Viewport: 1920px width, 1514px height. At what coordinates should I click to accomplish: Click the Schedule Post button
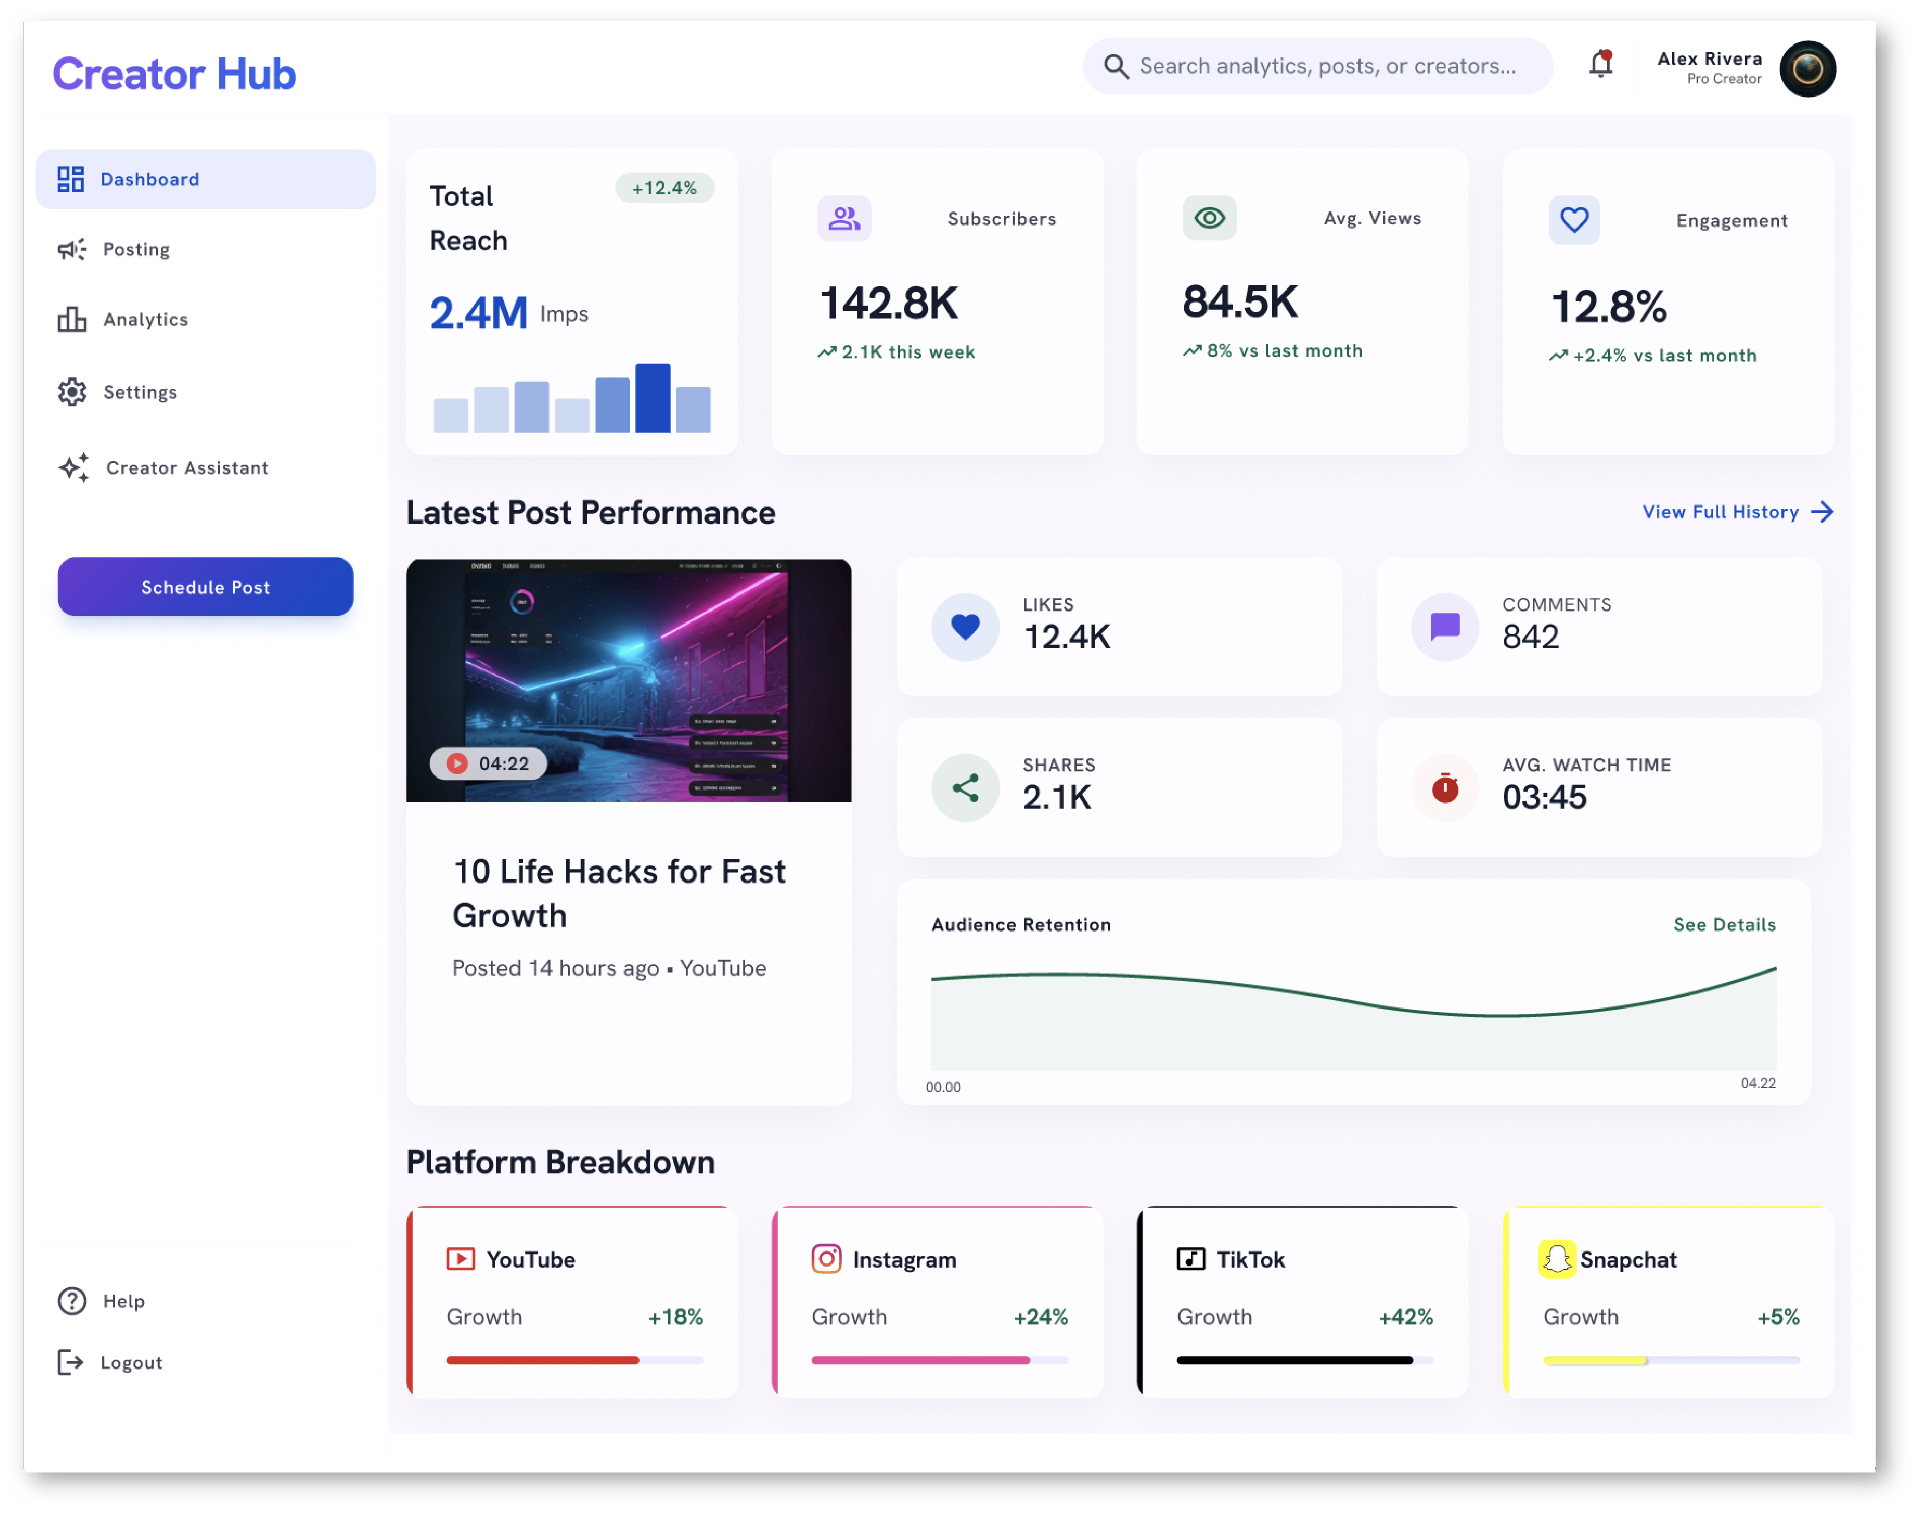pyautogui.click(x=205, y=587)
